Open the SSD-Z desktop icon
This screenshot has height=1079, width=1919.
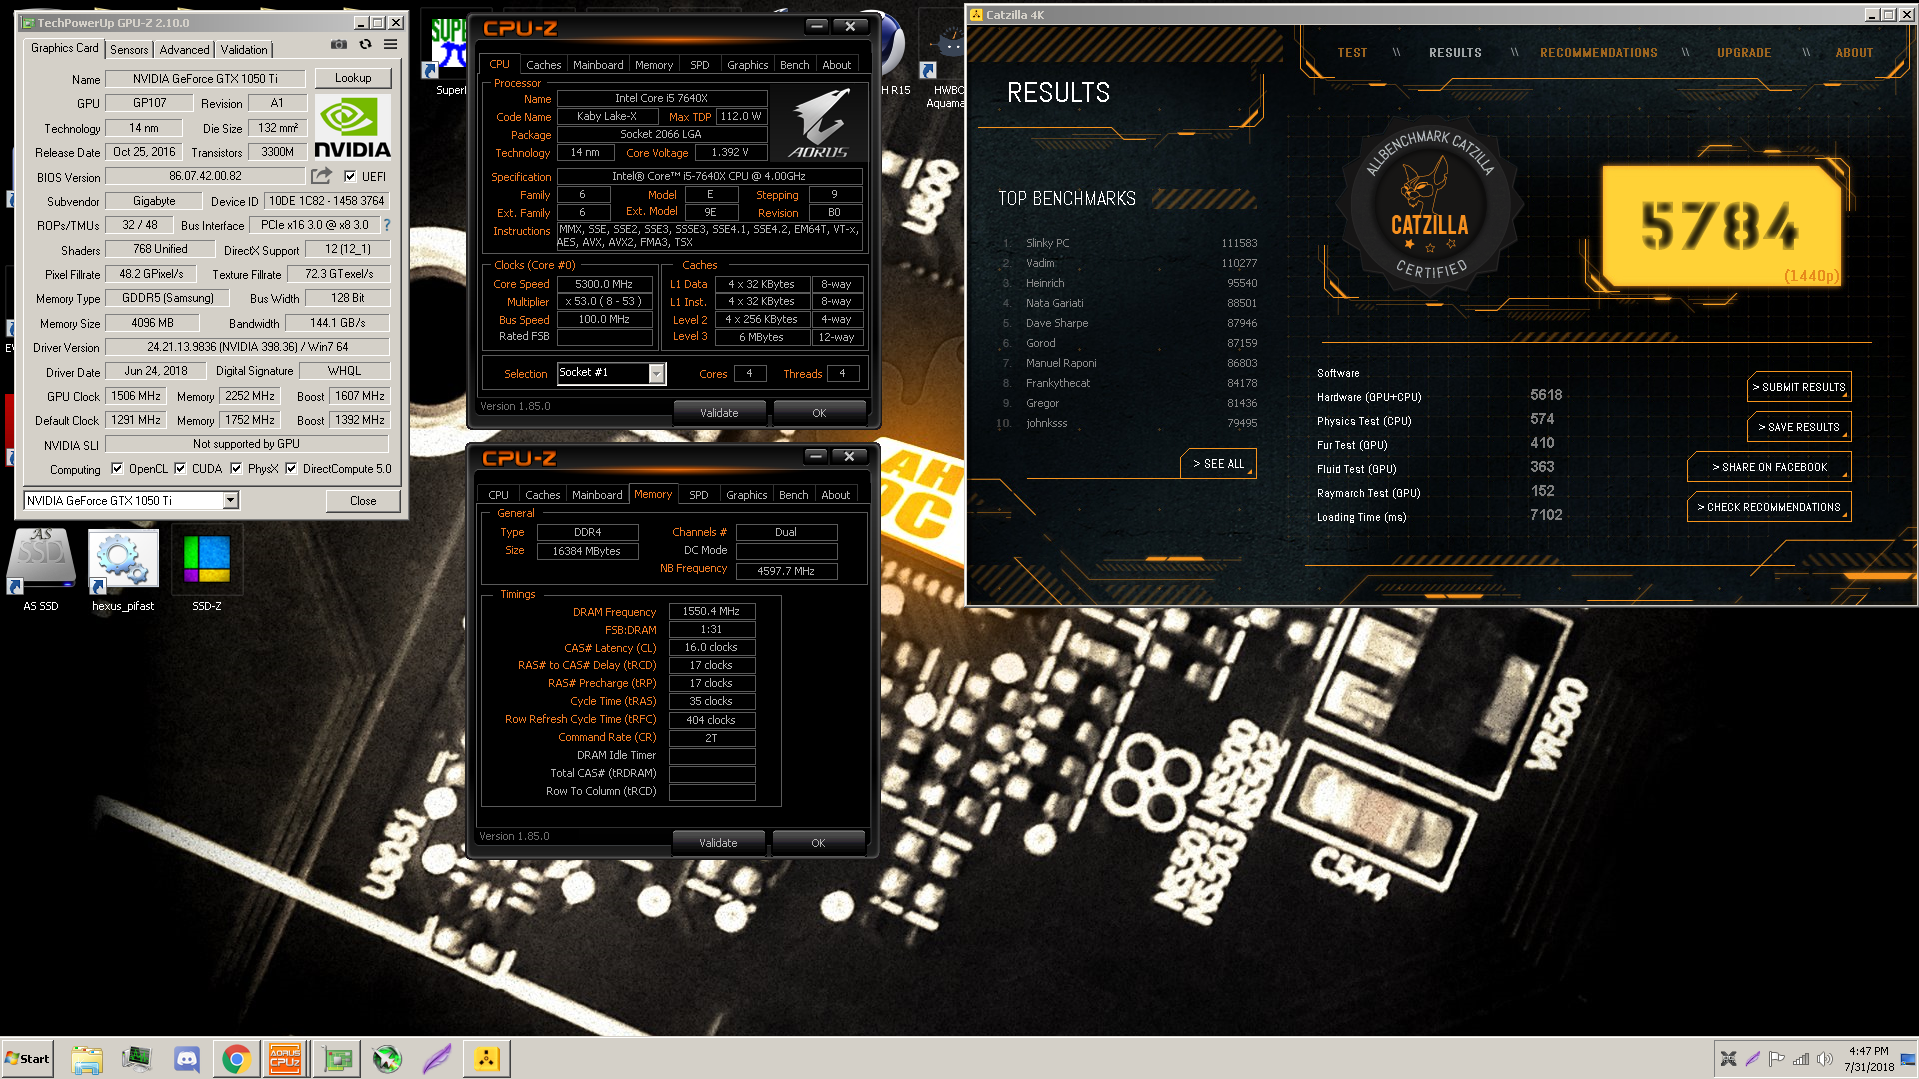pos(206,568)
